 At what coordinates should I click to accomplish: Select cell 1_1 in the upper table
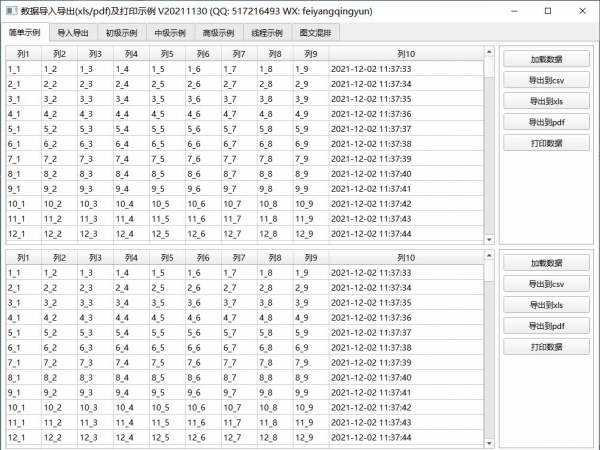[22, 69]
